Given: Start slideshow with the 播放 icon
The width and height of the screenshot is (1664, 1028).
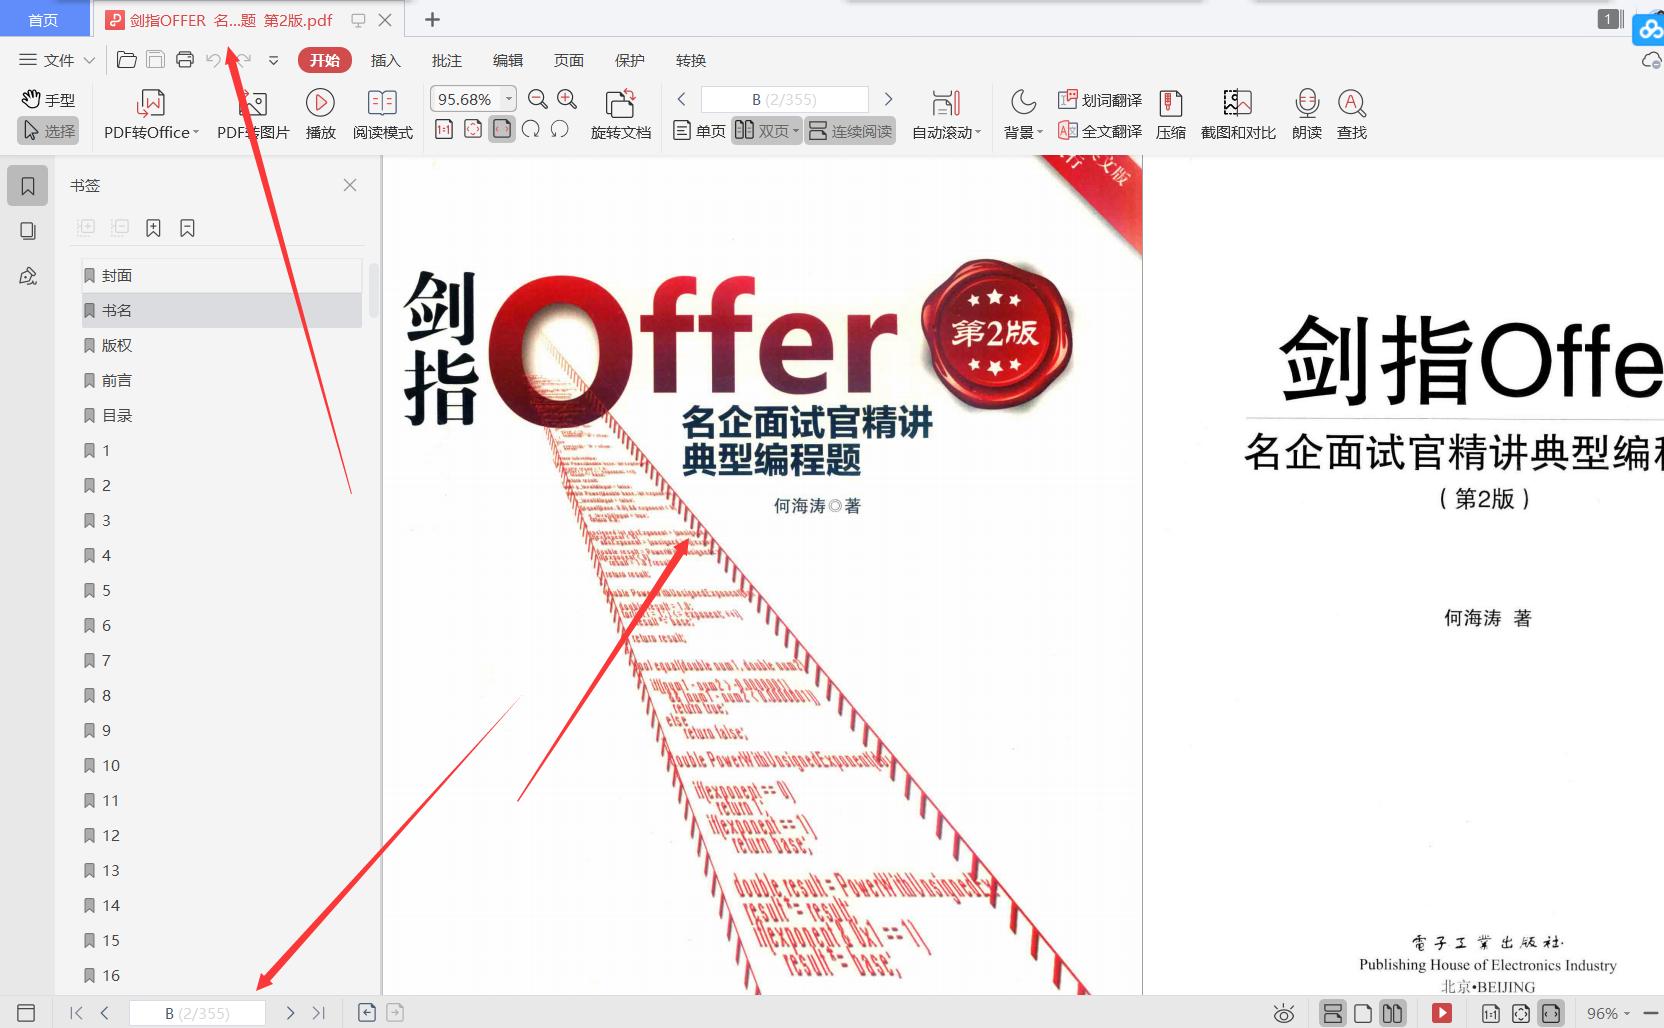Looking at the screenshot, I should (x=319, y=113).
